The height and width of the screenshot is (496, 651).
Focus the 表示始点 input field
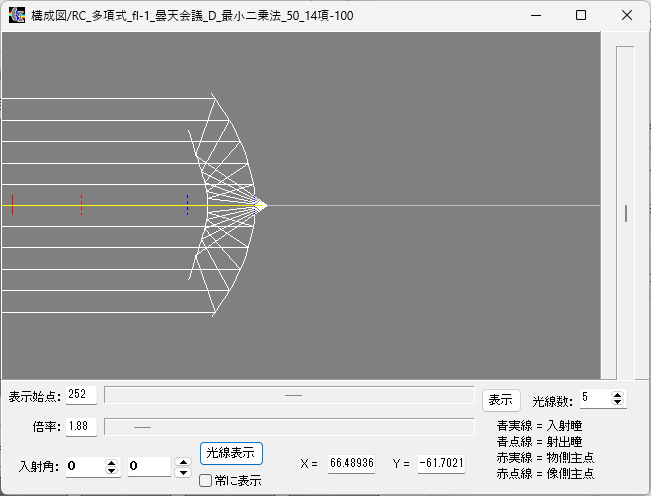[81, 395]
